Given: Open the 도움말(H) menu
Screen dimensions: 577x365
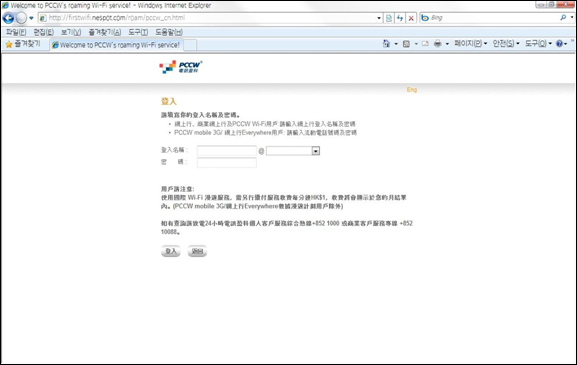Looking at the screenshot, I should [x=169, y=32].
